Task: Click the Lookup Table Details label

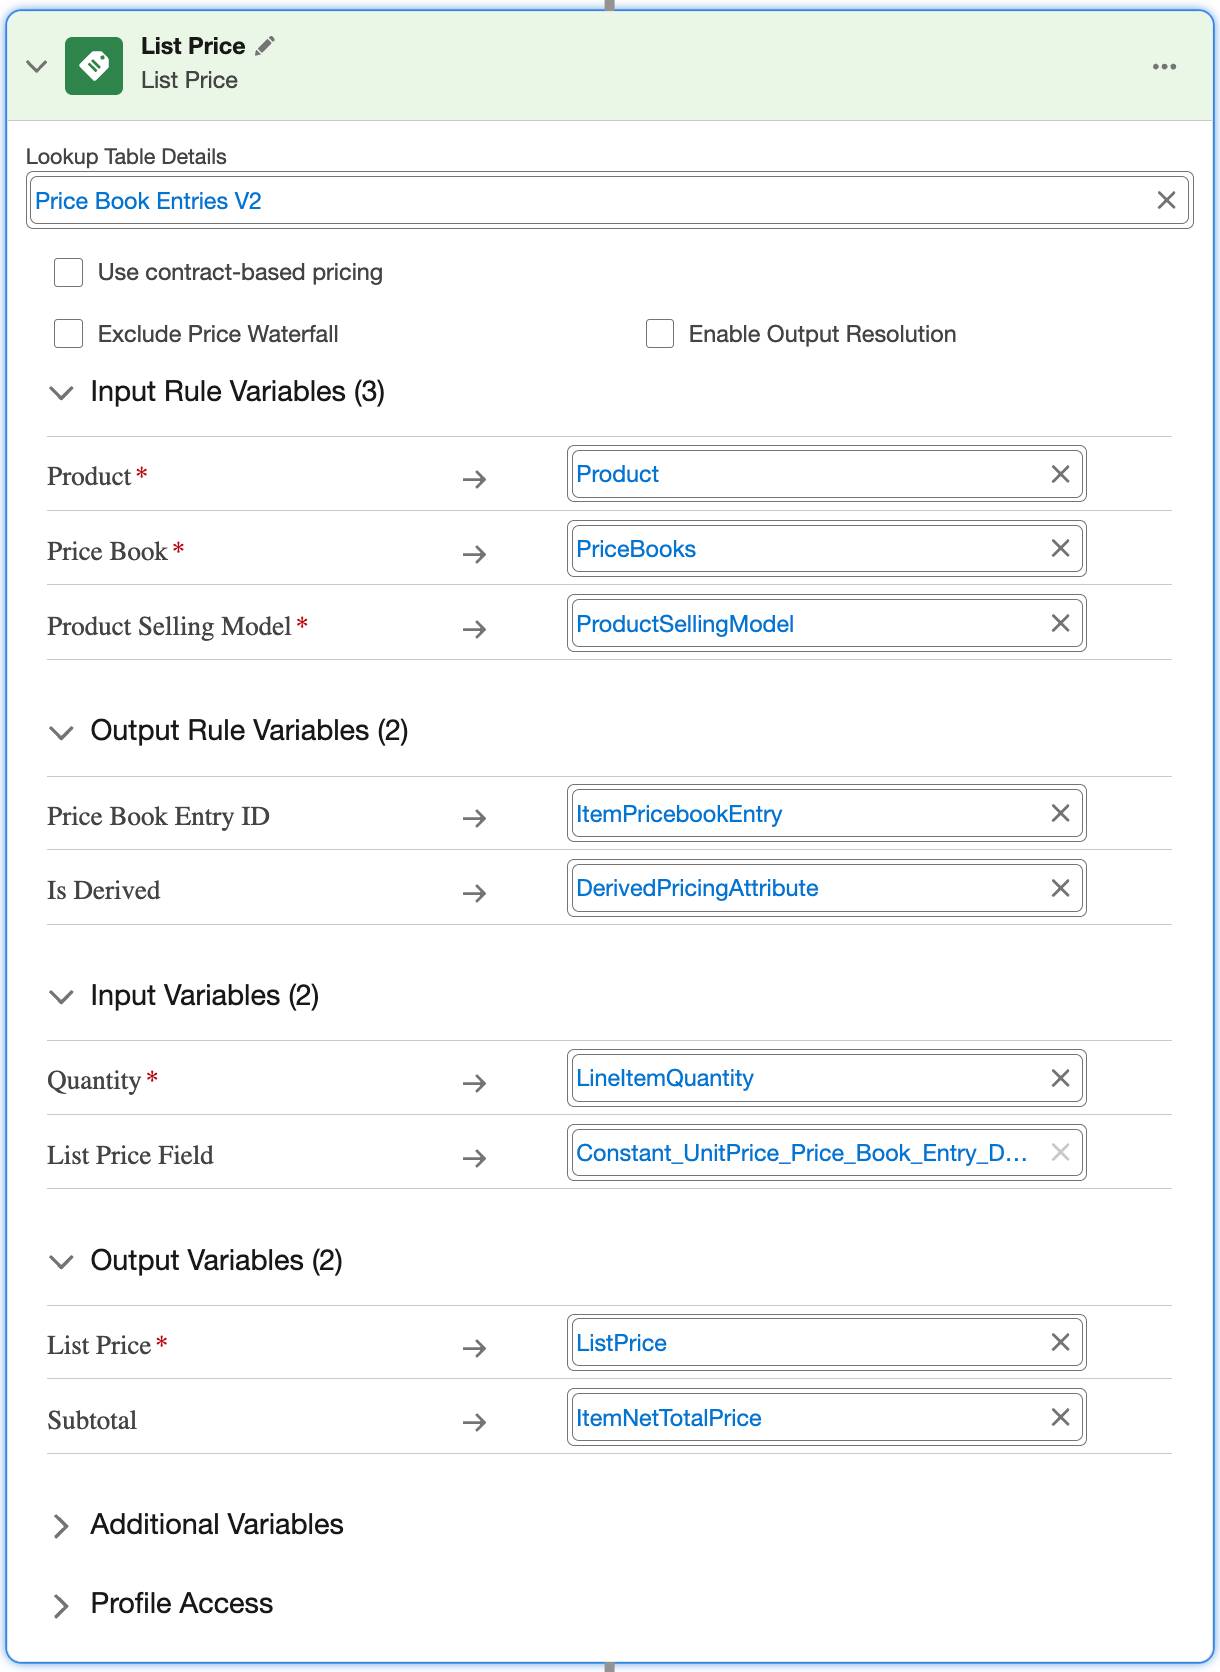Action: click(x=126, y=156)
